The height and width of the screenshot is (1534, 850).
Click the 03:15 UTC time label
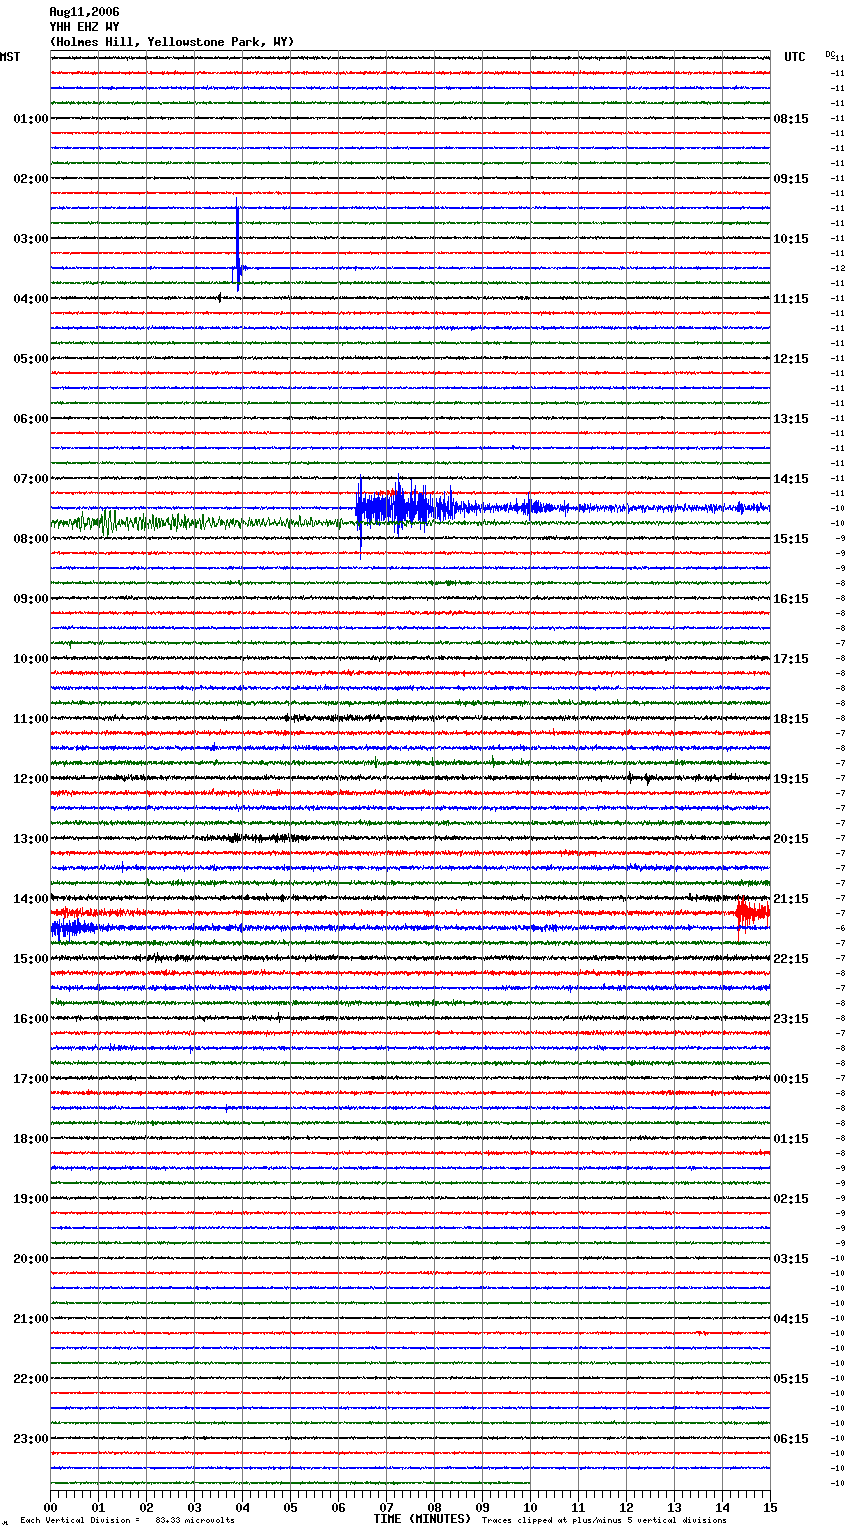791,1259
